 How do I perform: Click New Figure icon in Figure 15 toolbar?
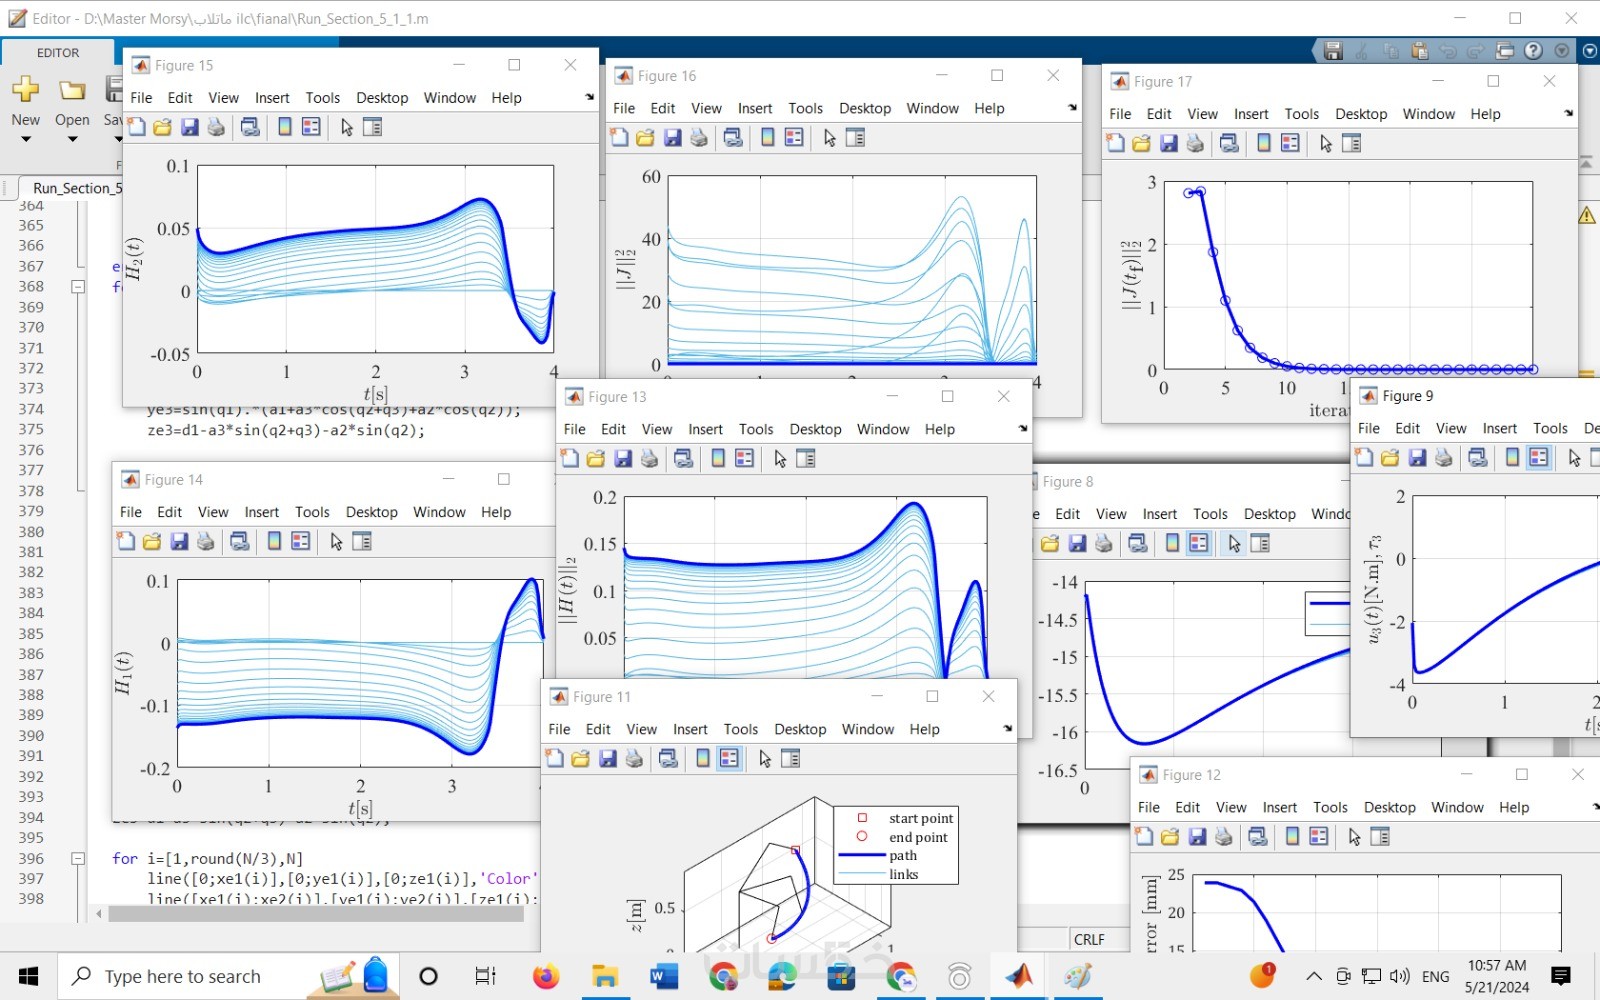pyautogui.click(x=136, y=127)
